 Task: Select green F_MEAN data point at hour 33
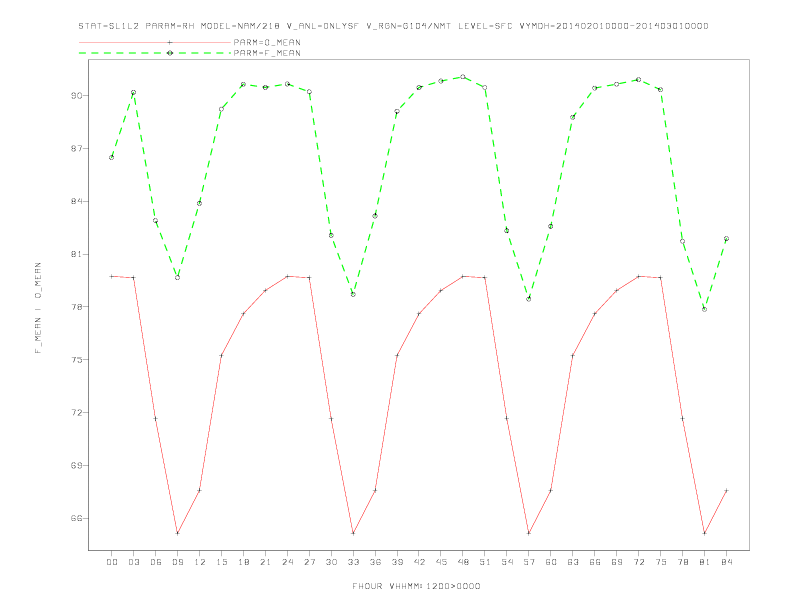[353, 294]
